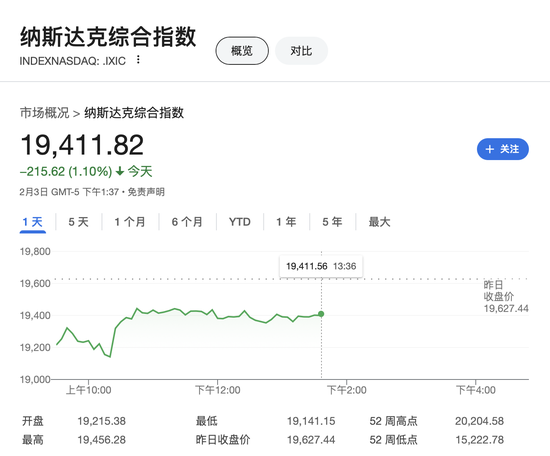Select the 1 天 time range tab
Screen dimensions: 550x456
33,222
